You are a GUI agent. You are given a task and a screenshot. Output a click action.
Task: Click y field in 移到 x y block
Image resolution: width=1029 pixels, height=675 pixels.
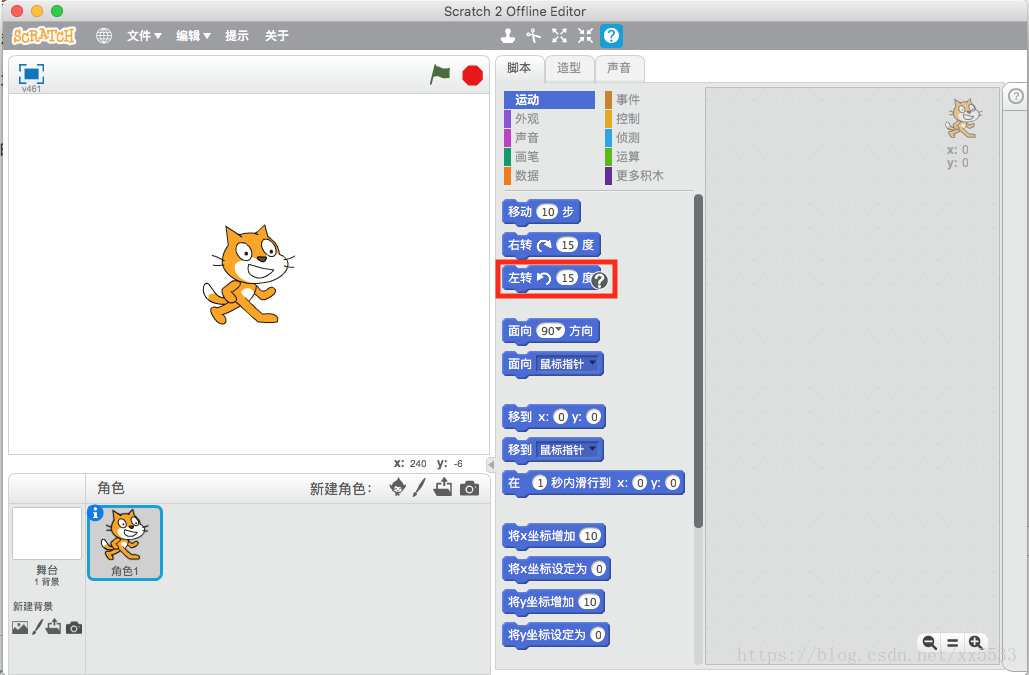(x=593, y=417)
